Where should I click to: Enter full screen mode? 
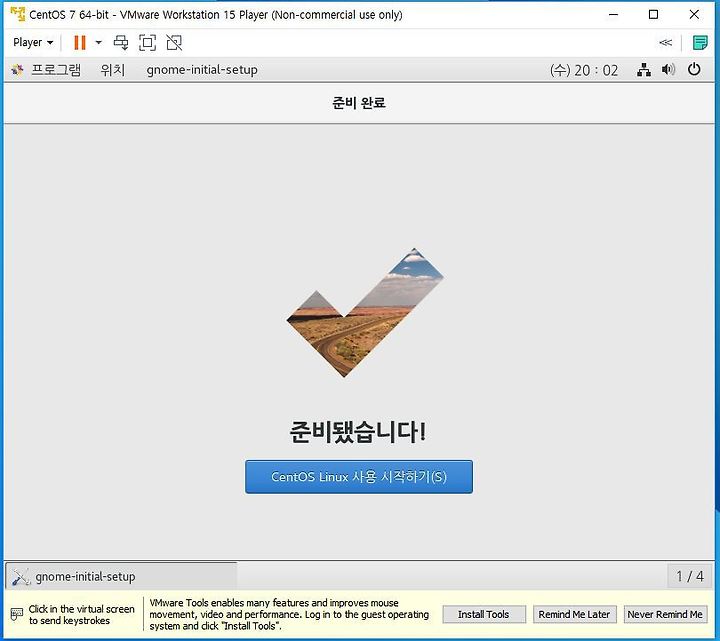click(147, 43)
